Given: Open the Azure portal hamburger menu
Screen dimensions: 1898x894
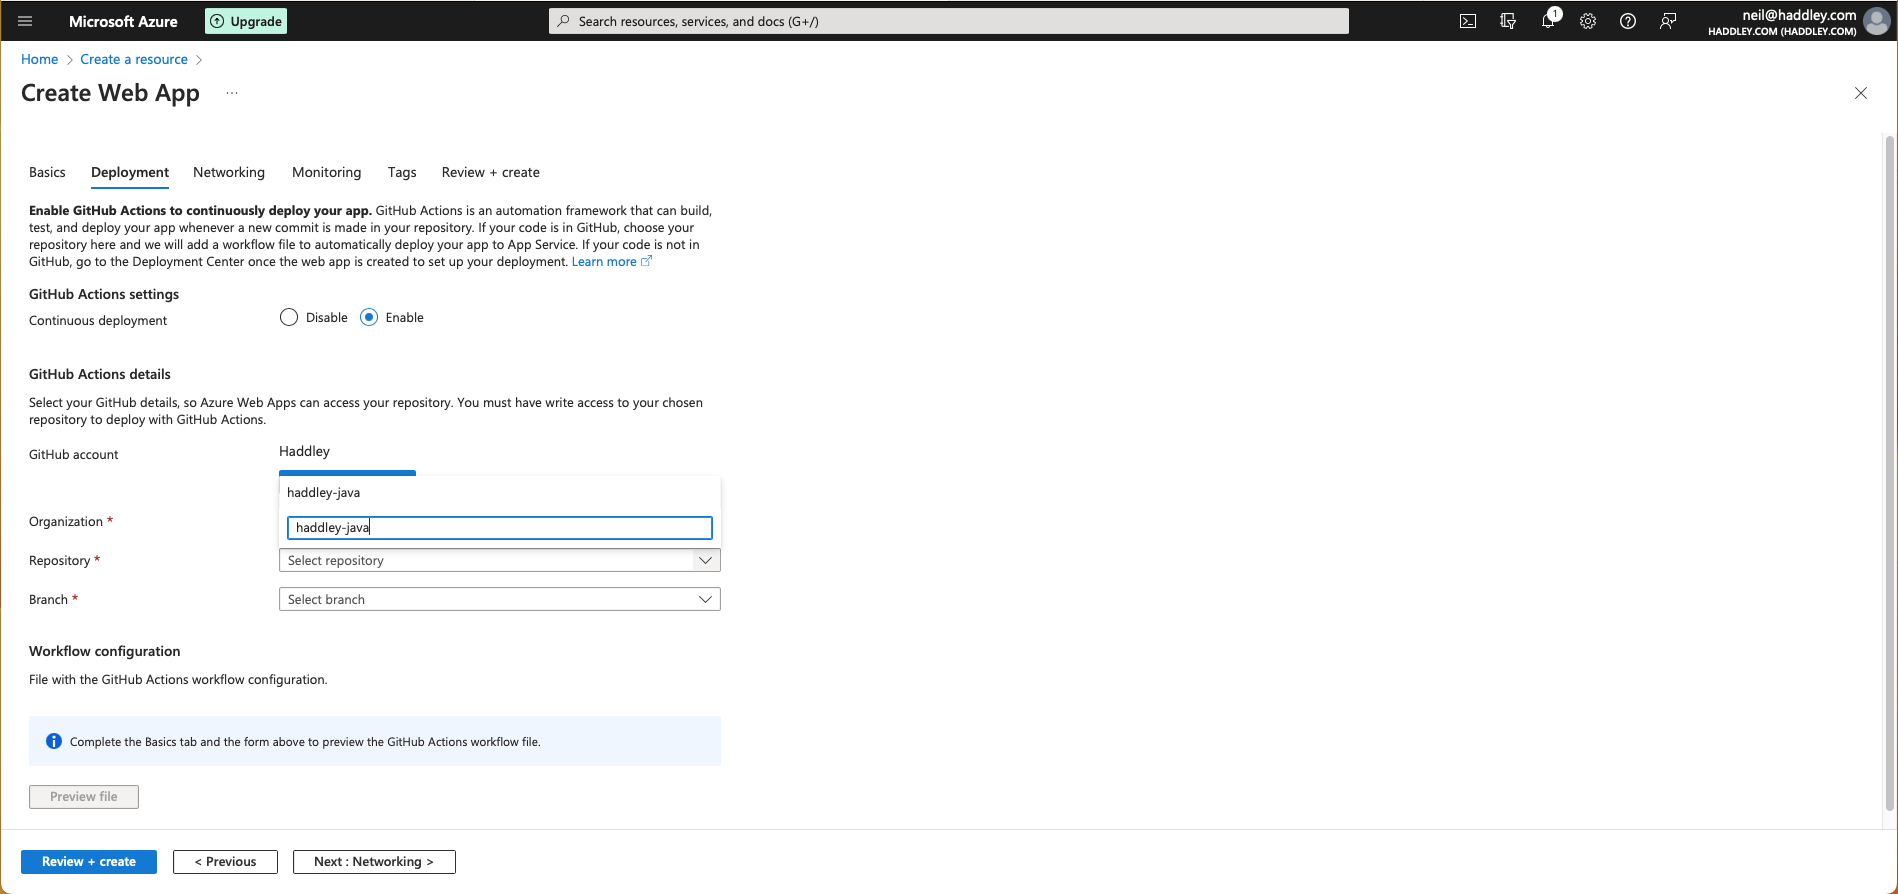Looking at the screenshot, I should [x=26, y=21].
